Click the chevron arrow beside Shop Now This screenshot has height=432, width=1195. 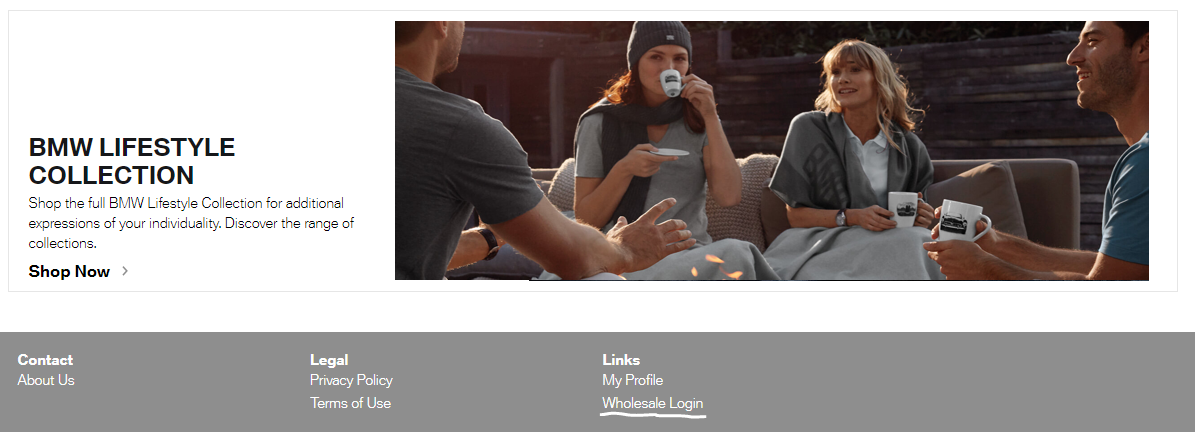(125, 270)
